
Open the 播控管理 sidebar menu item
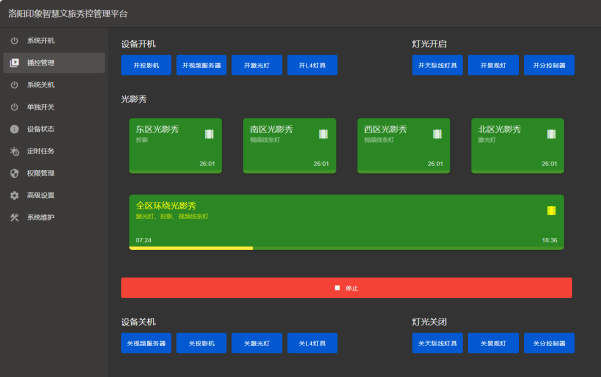click(x=54, y=63)
